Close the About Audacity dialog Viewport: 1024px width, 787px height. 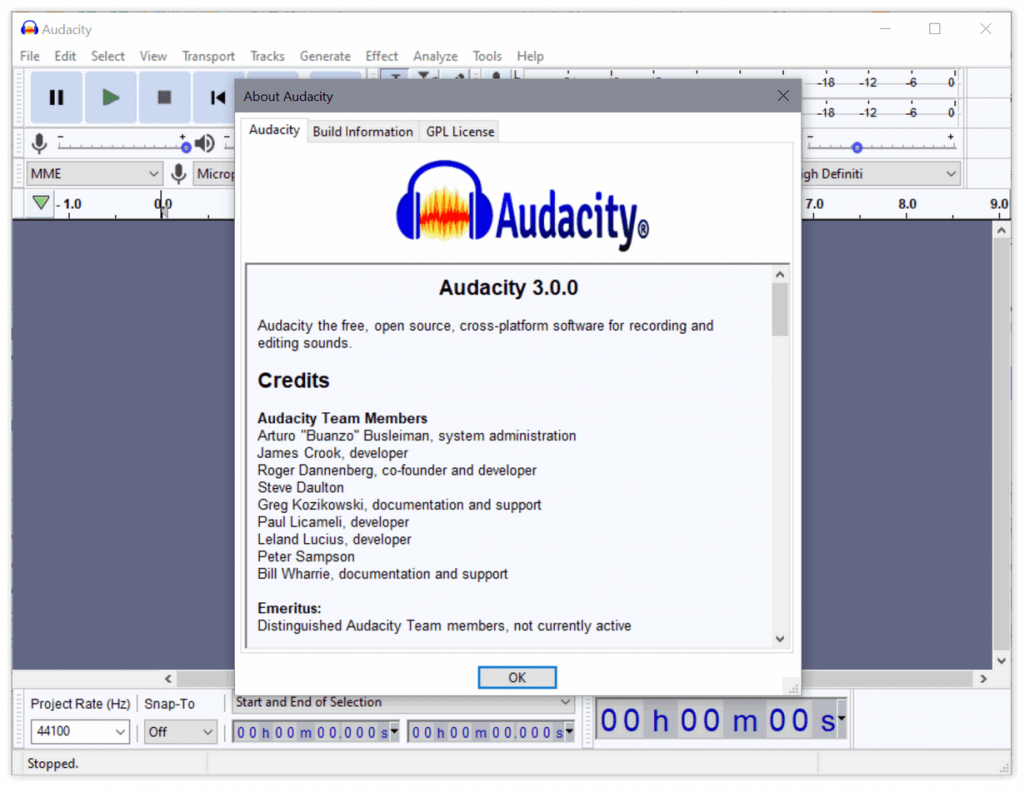[x=783, y=96]
